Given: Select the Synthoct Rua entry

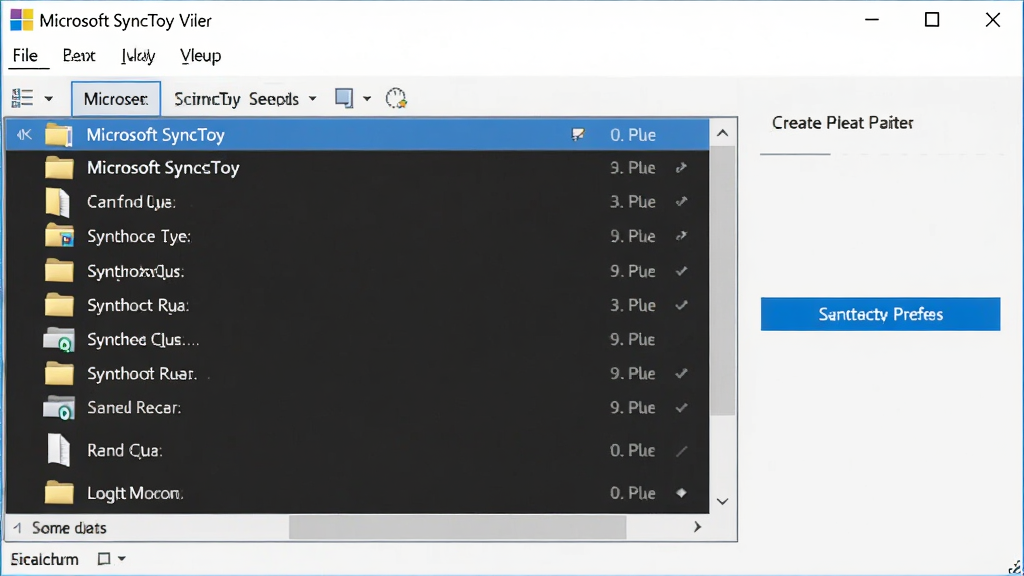Looking at the screenshot, I should point(357,305).
